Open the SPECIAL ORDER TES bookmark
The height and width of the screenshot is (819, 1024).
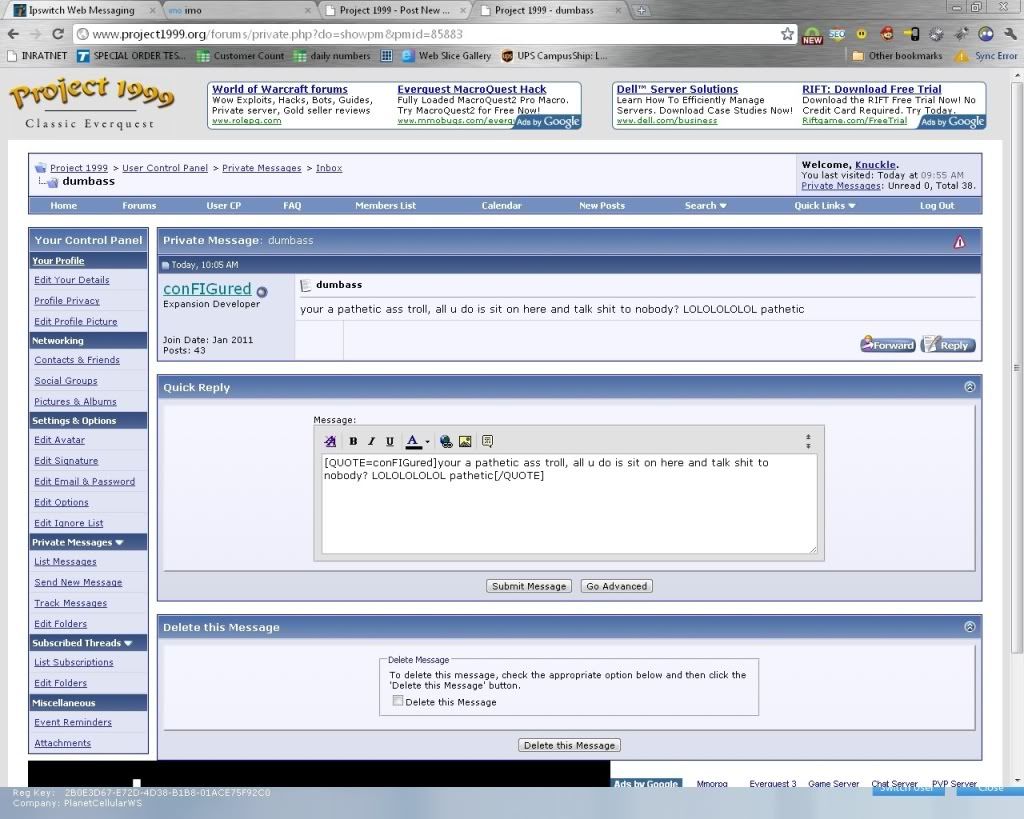[131, 56]
